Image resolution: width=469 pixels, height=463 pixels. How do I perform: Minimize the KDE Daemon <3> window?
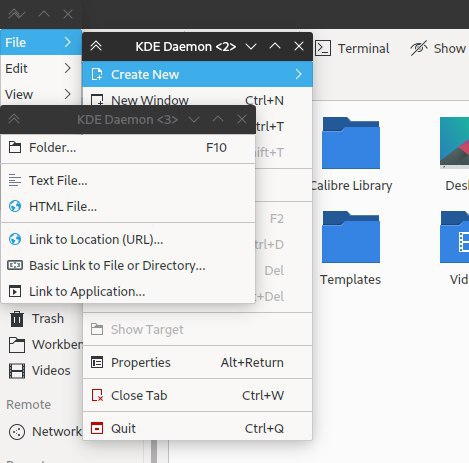pyautogui.click(x=194, y=119)
